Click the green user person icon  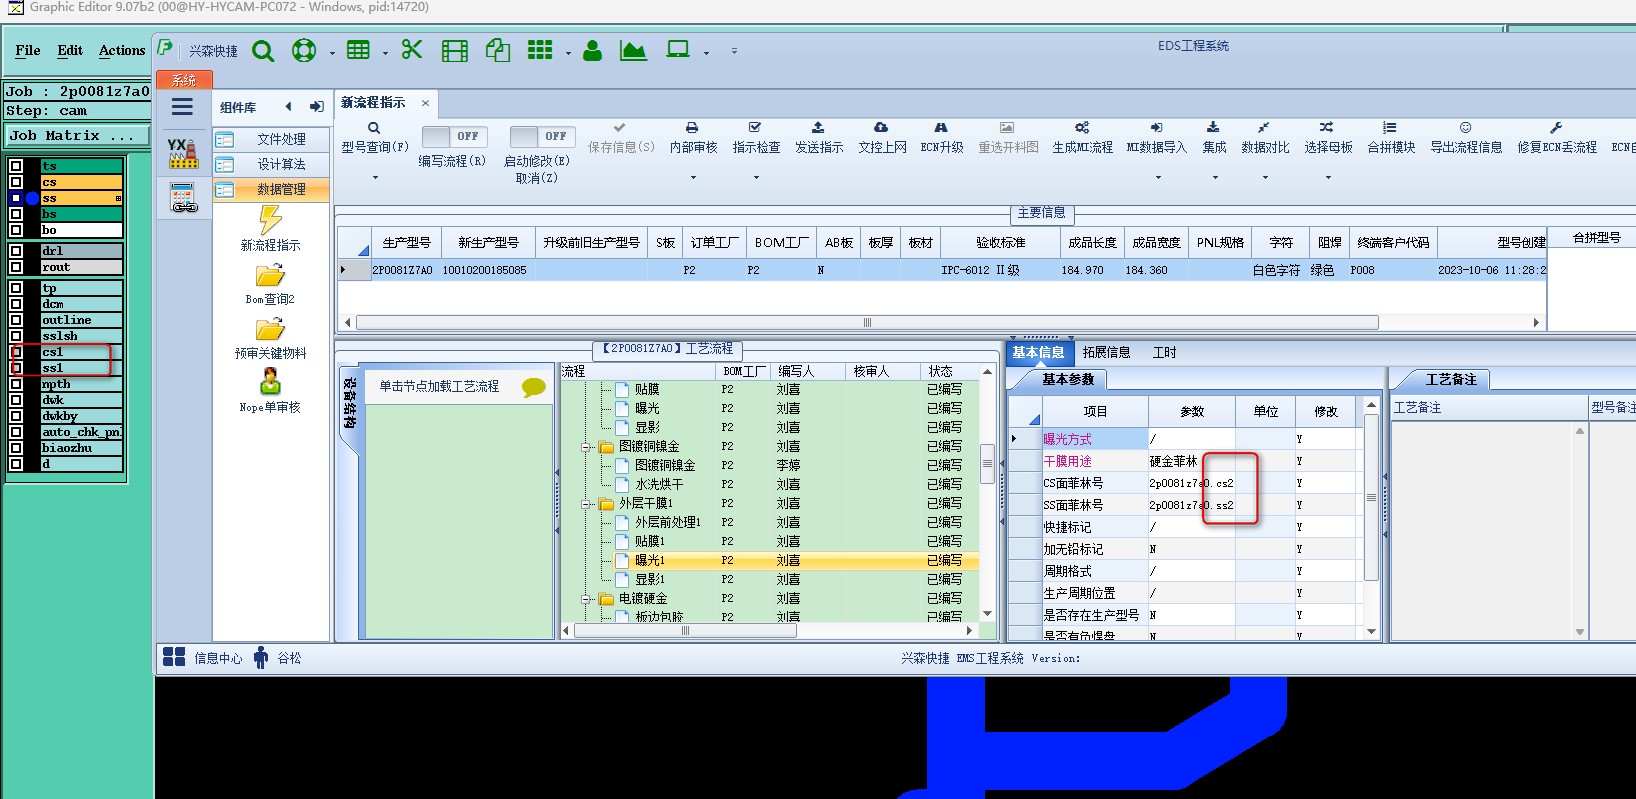click(592, 50)
